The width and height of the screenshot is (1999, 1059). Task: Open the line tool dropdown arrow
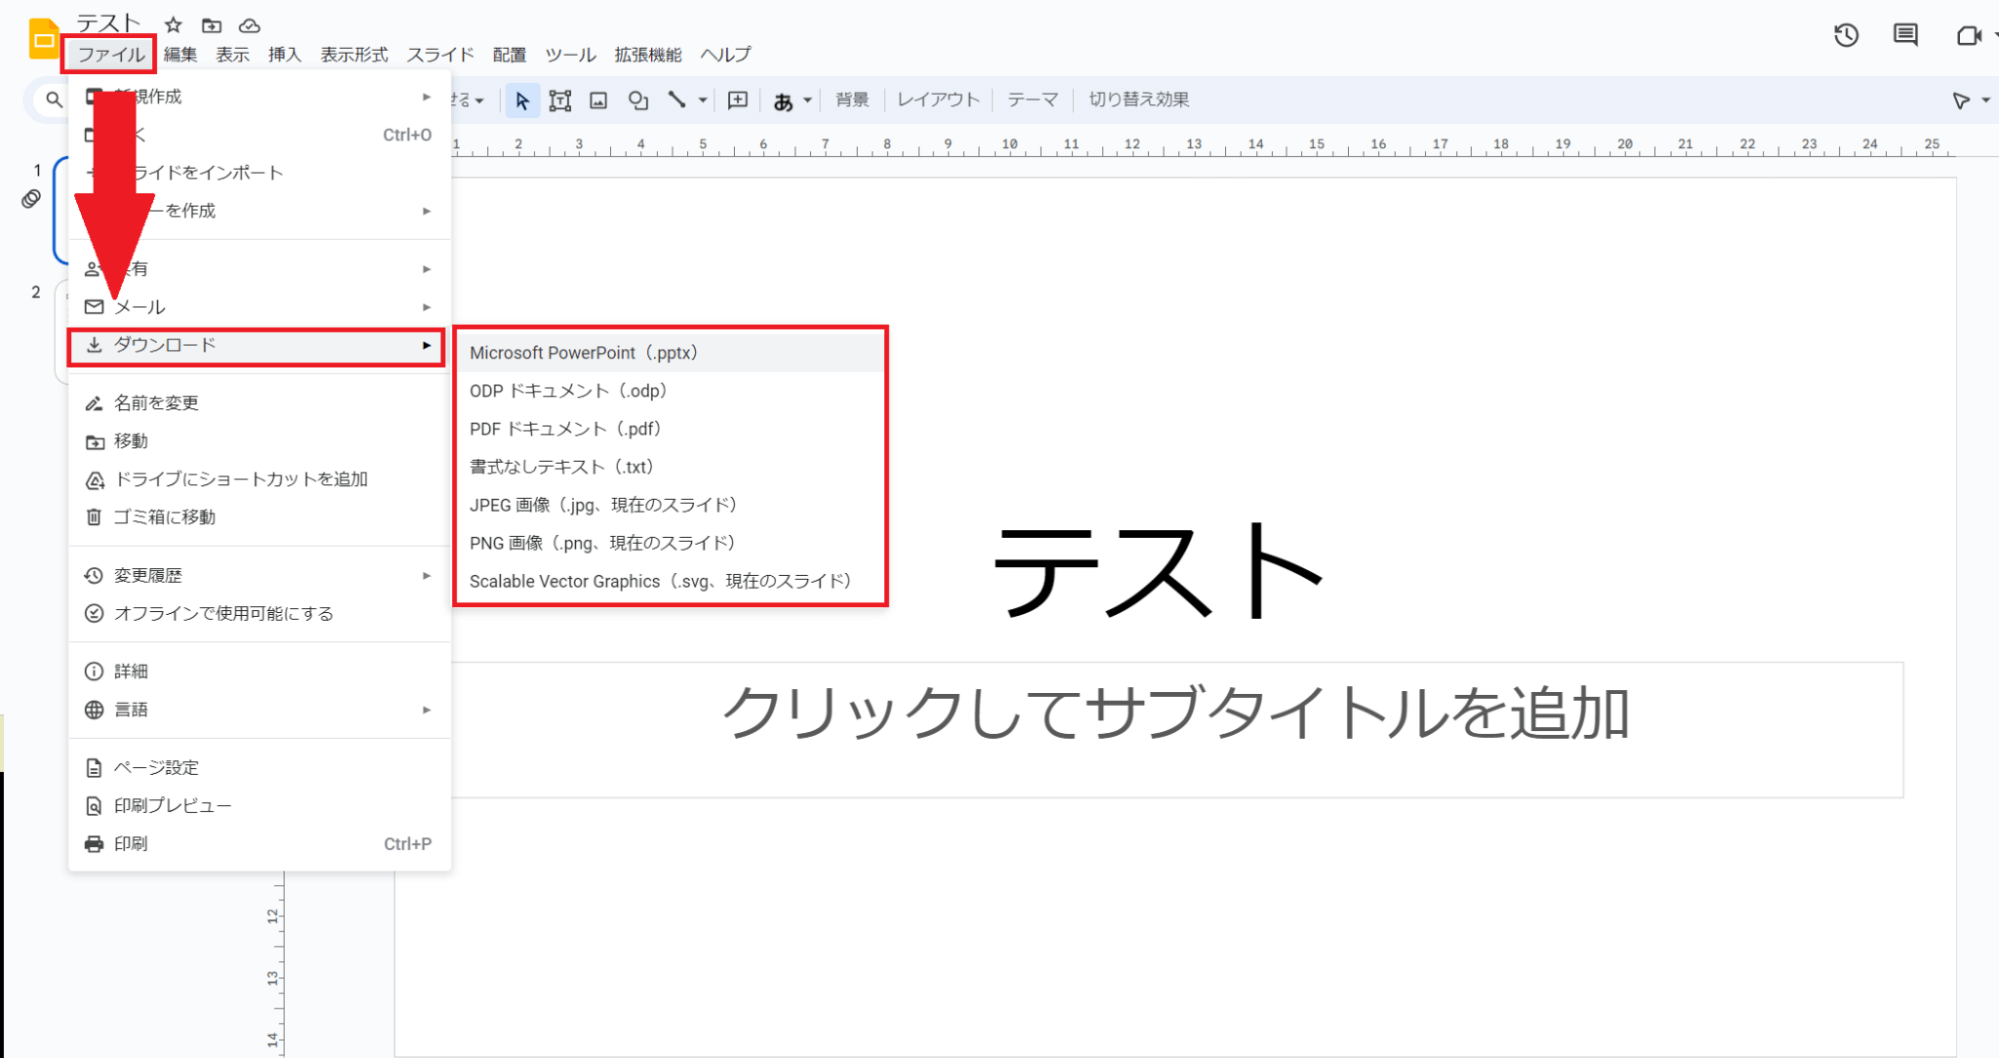pos(702,100)
